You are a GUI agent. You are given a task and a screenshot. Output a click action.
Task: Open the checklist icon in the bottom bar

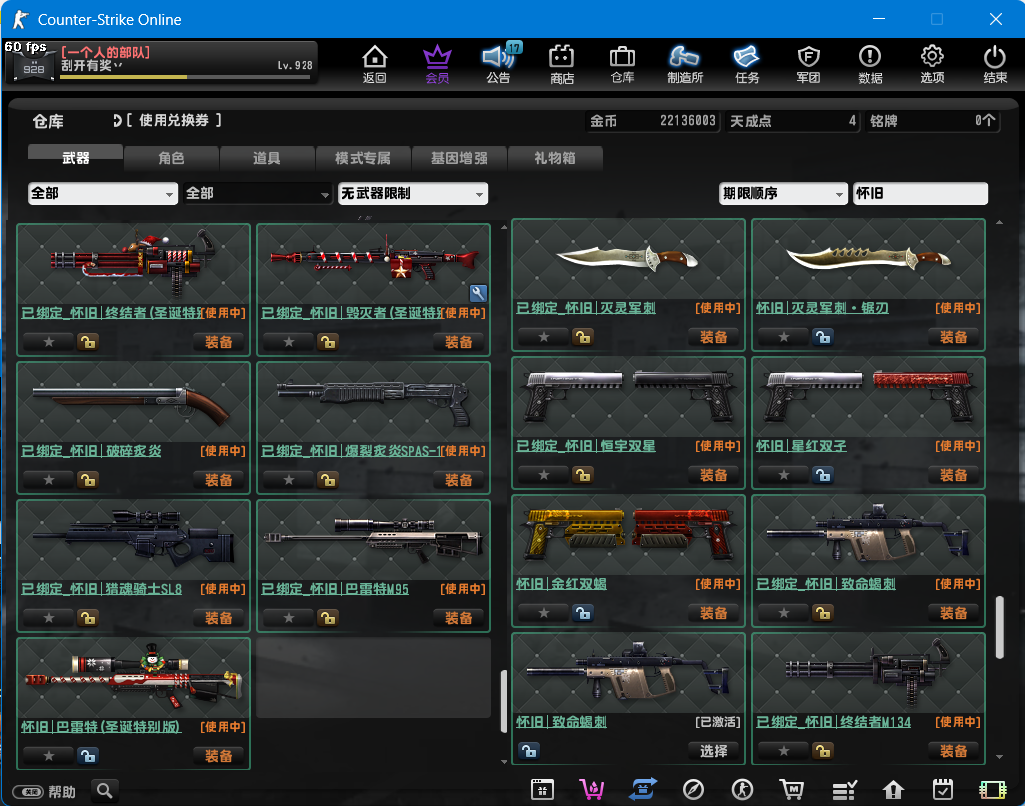(844, 790)
